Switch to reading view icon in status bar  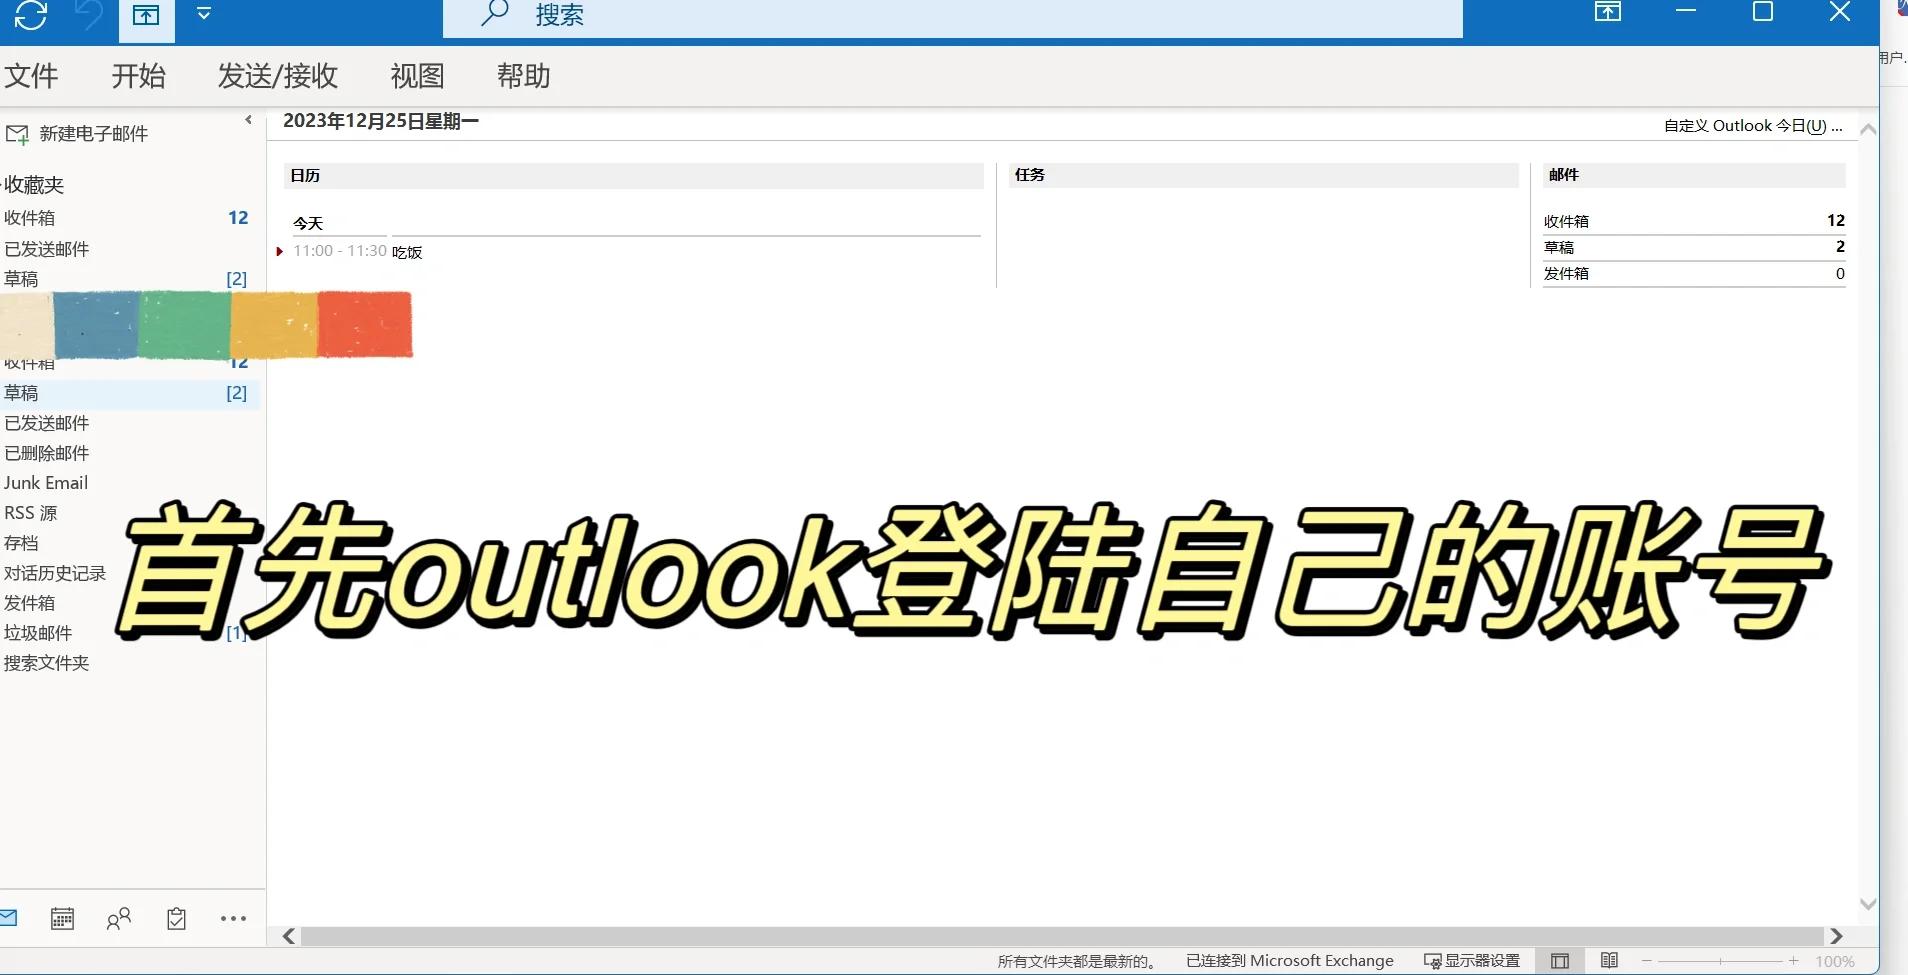point(1609,961)
